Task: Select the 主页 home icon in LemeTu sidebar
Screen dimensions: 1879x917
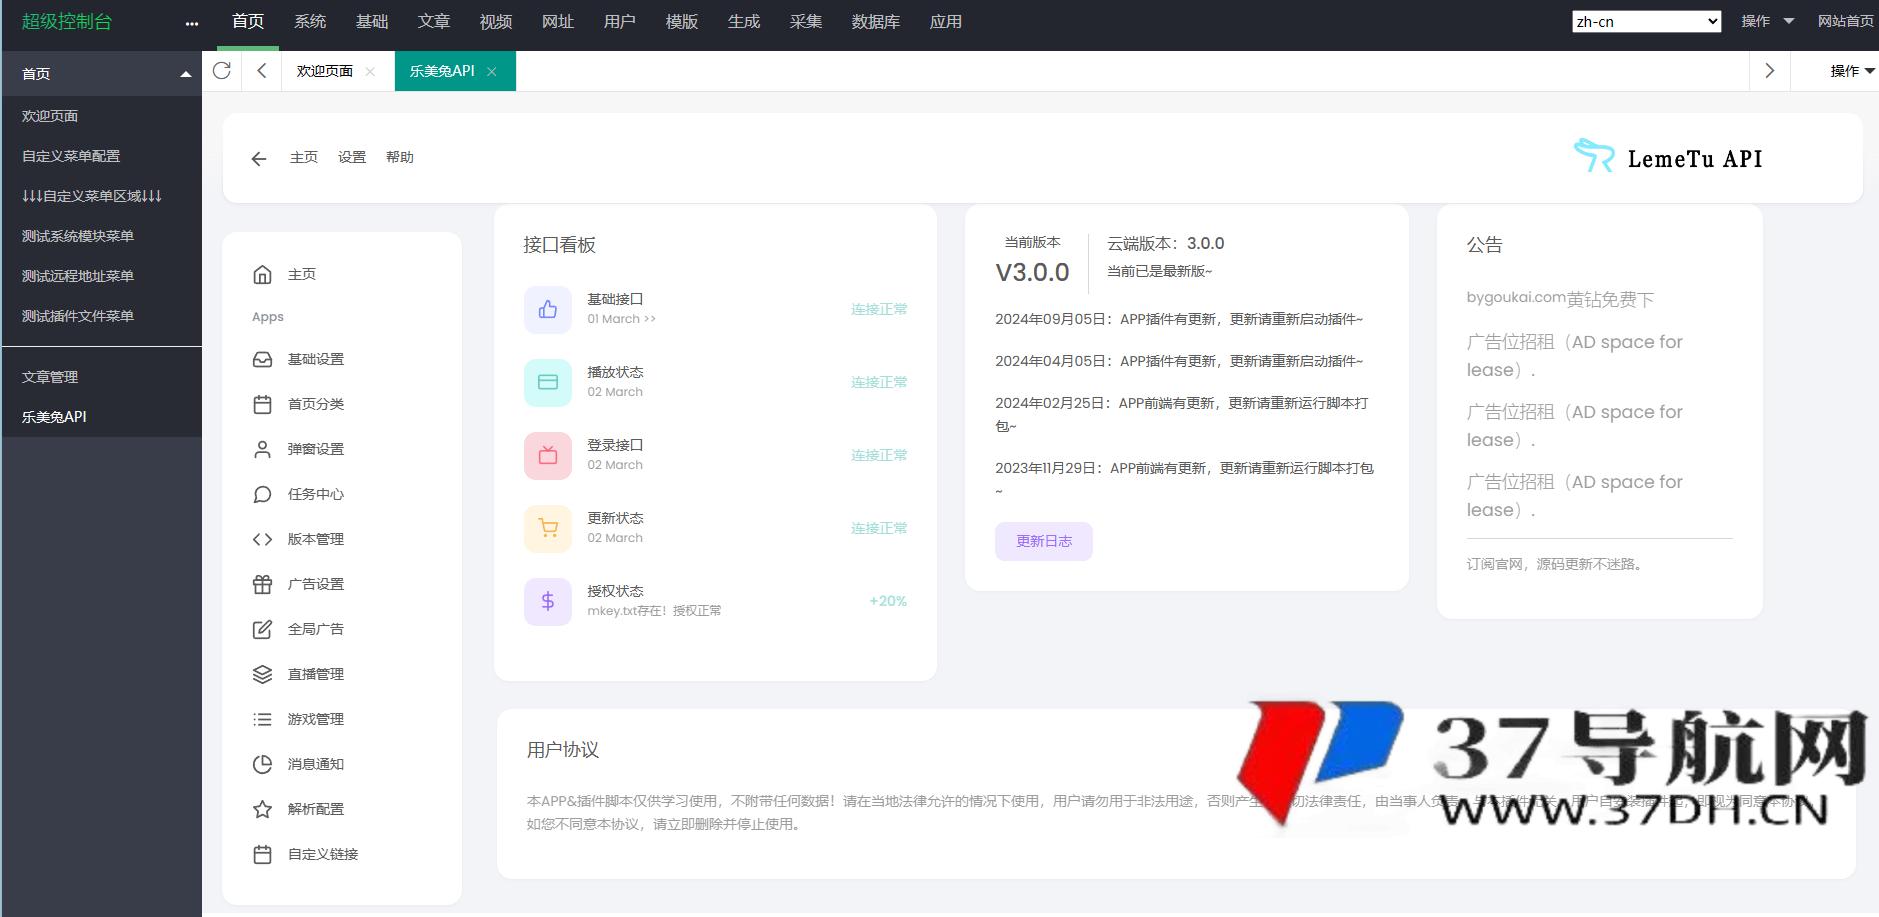Action: (261, 273)
